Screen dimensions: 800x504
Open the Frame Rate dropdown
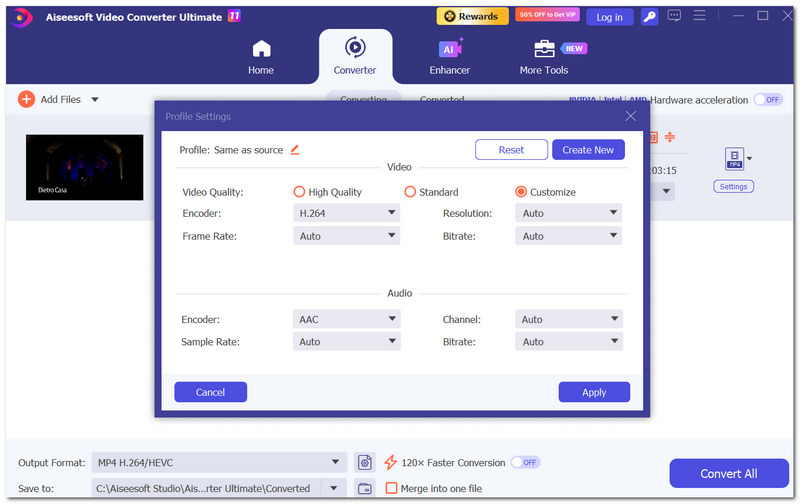tap(346, 236)
